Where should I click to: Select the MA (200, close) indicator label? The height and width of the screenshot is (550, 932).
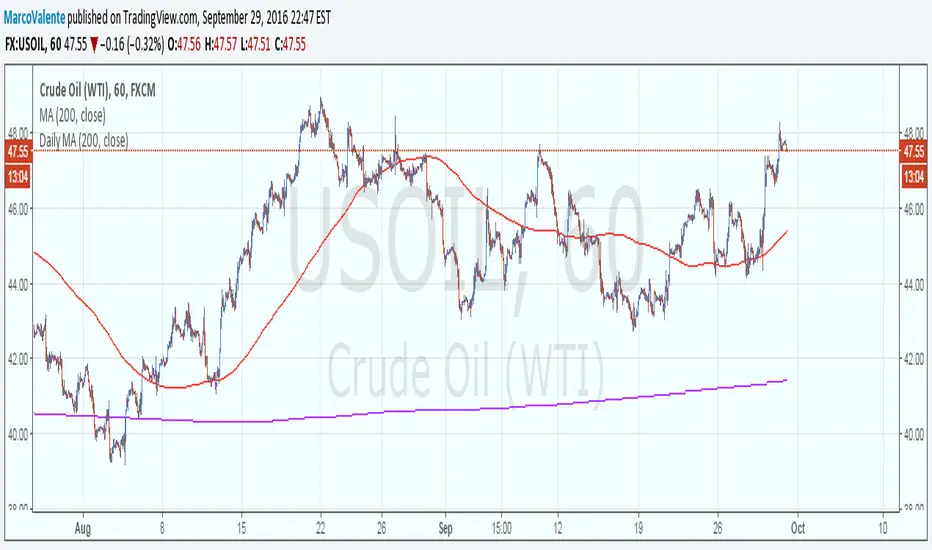pos(73,115)
